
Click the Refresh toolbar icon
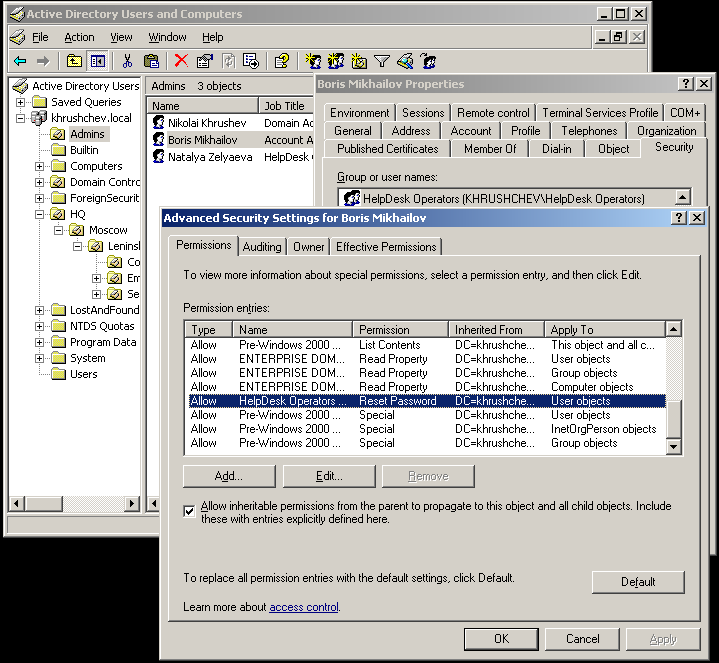228,61
